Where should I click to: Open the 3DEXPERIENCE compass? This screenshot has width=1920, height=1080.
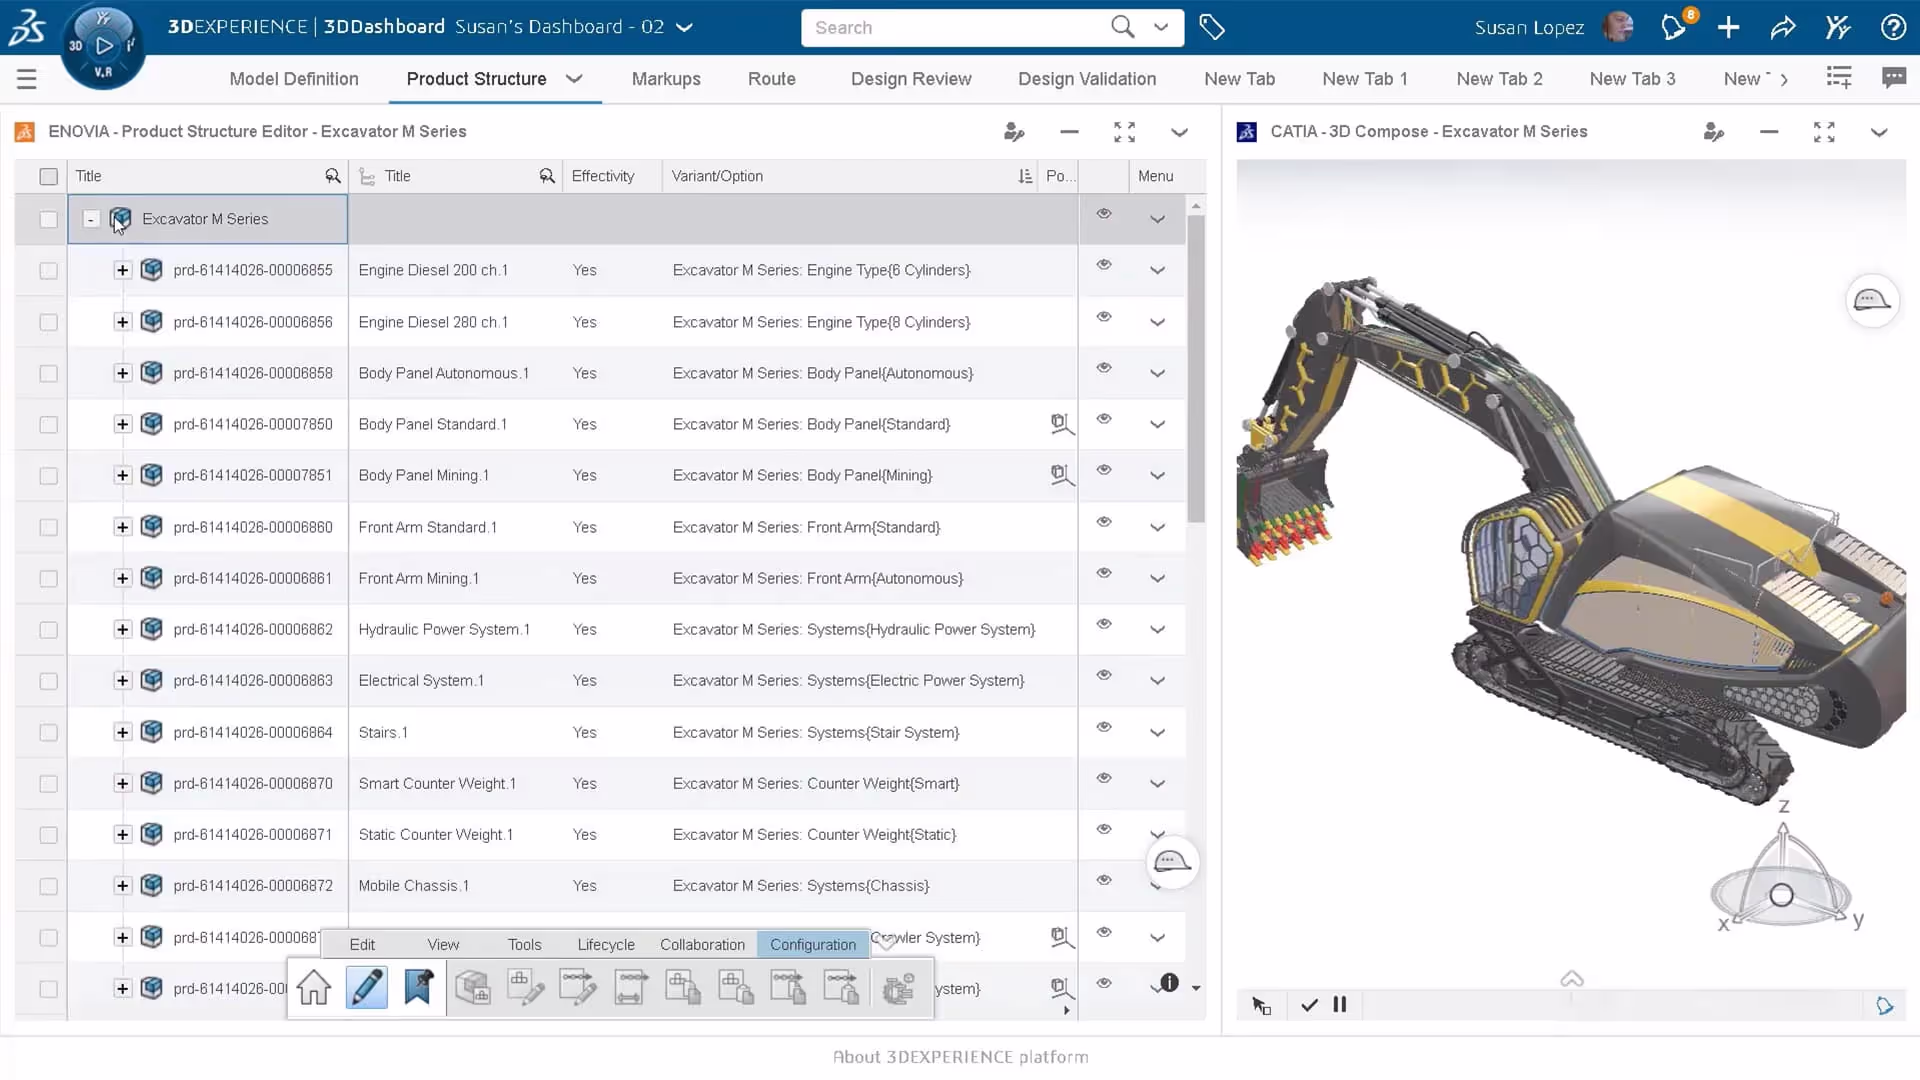tap(103, 45)
